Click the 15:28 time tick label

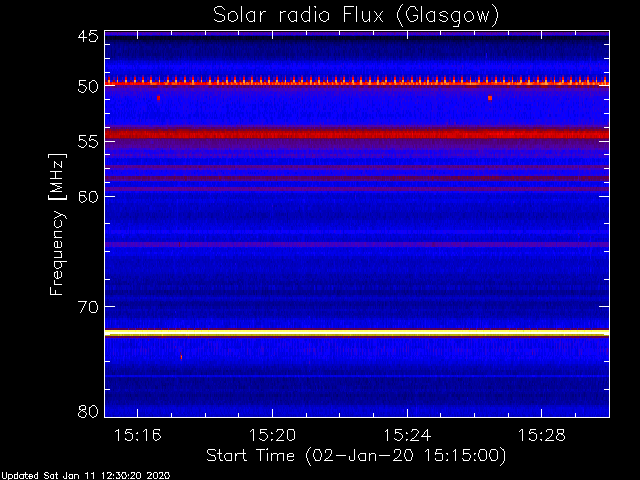tap(542, 436)
